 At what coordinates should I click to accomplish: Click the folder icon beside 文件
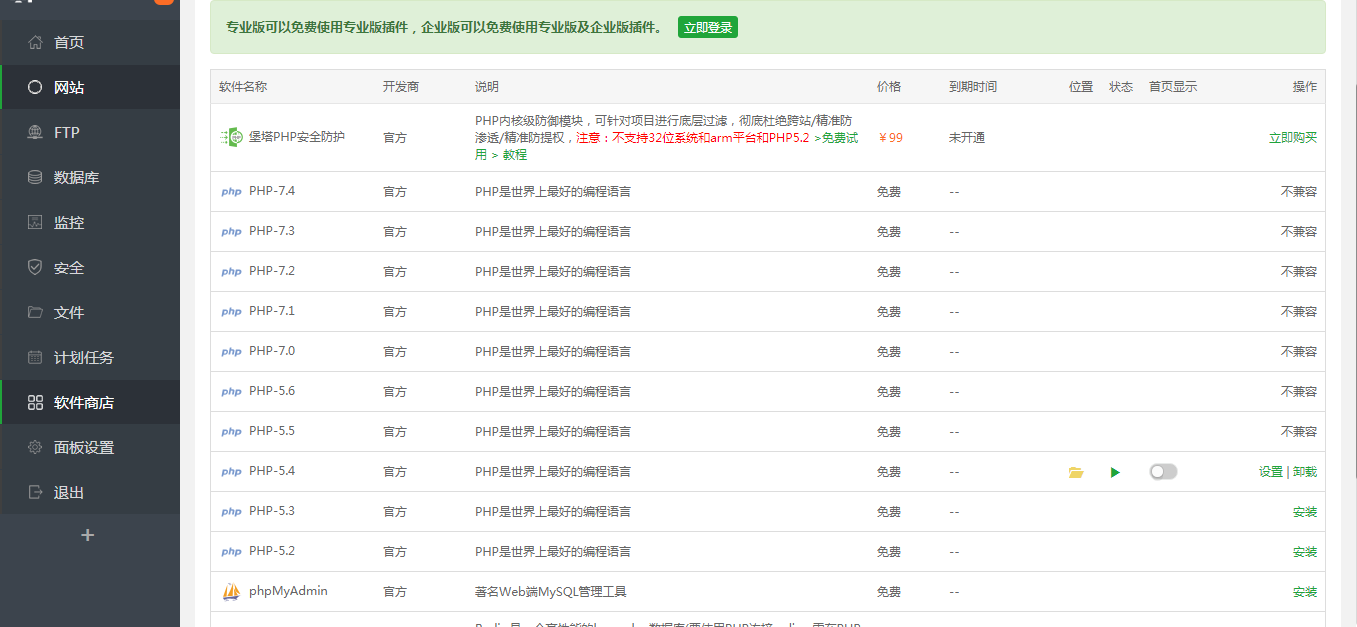[x=35, y=312]
